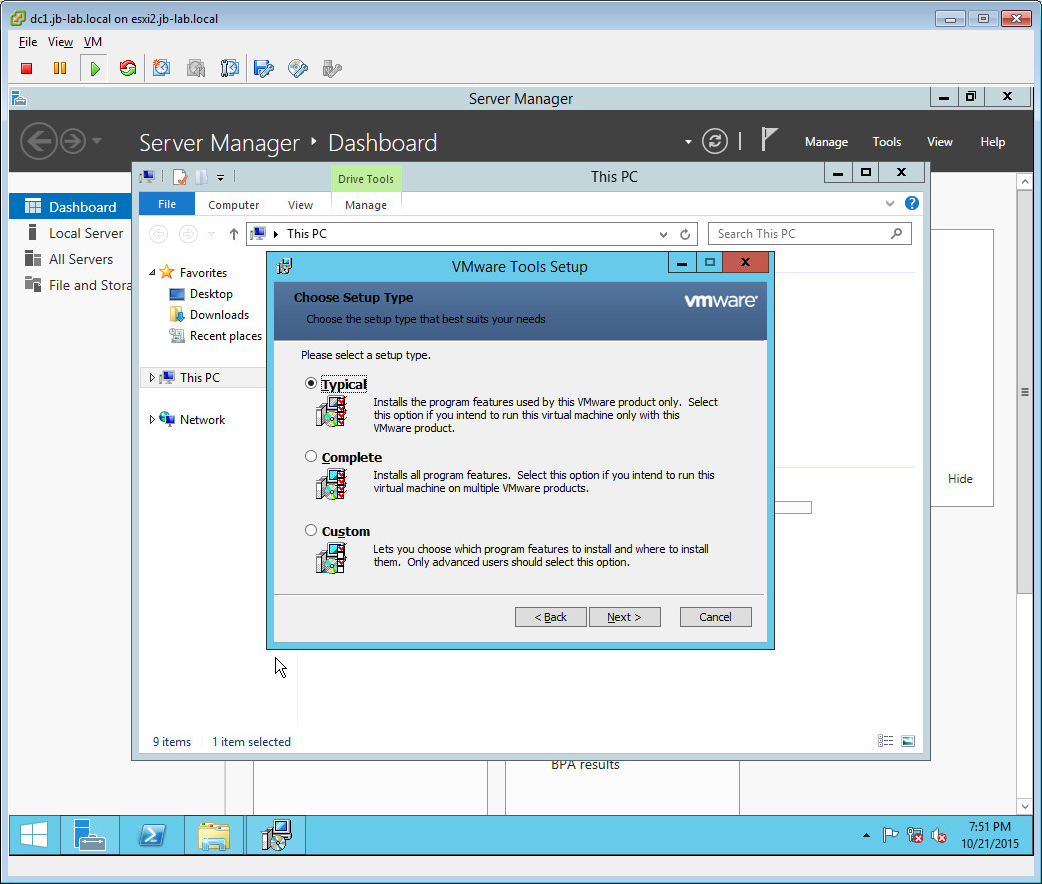Click Next in VMware Tools Setup
This screenshot has height=884, width=1042.
pyautogui.click(x=624, y=617)
